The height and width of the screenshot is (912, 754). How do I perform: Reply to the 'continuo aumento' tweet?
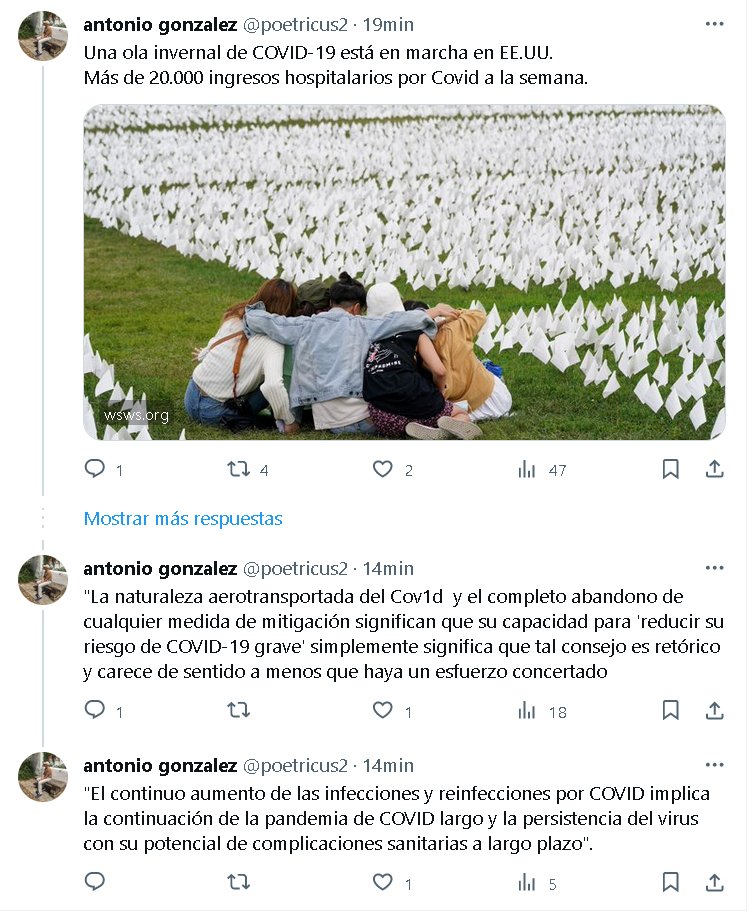coord(95,883)
